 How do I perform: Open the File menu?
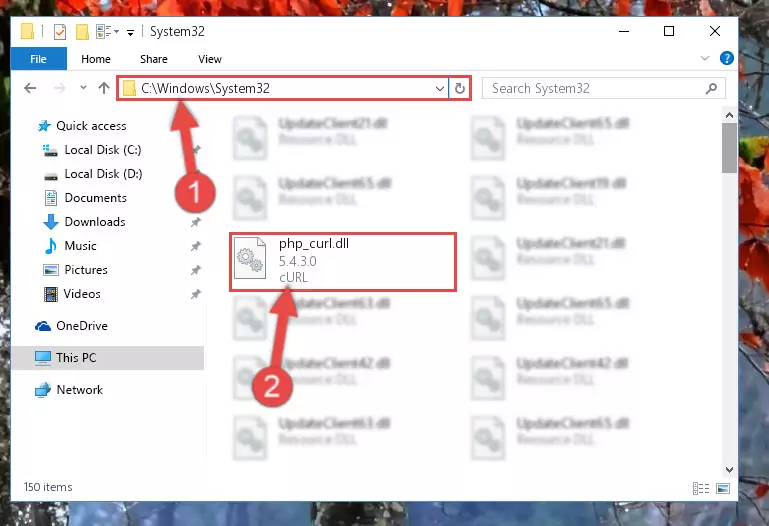click(x=38, y=59)
